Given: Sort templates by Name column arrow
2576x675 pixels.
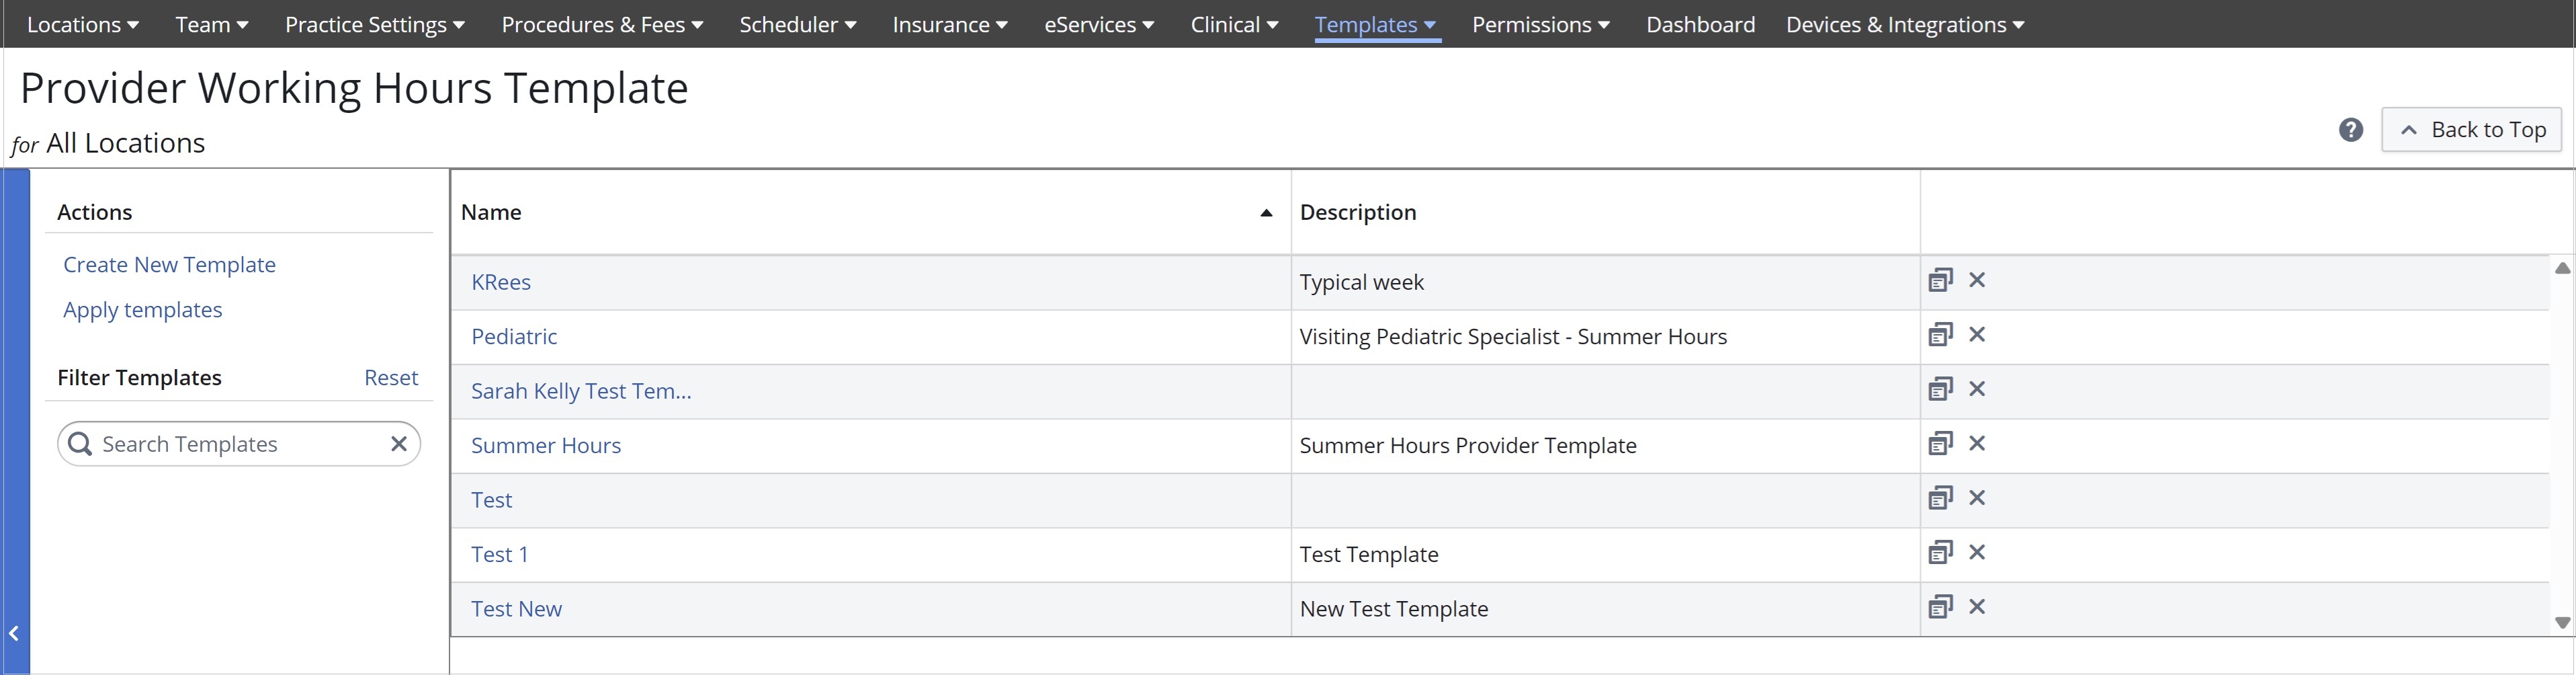Looking at the screenshot, I should (1266, 213).
